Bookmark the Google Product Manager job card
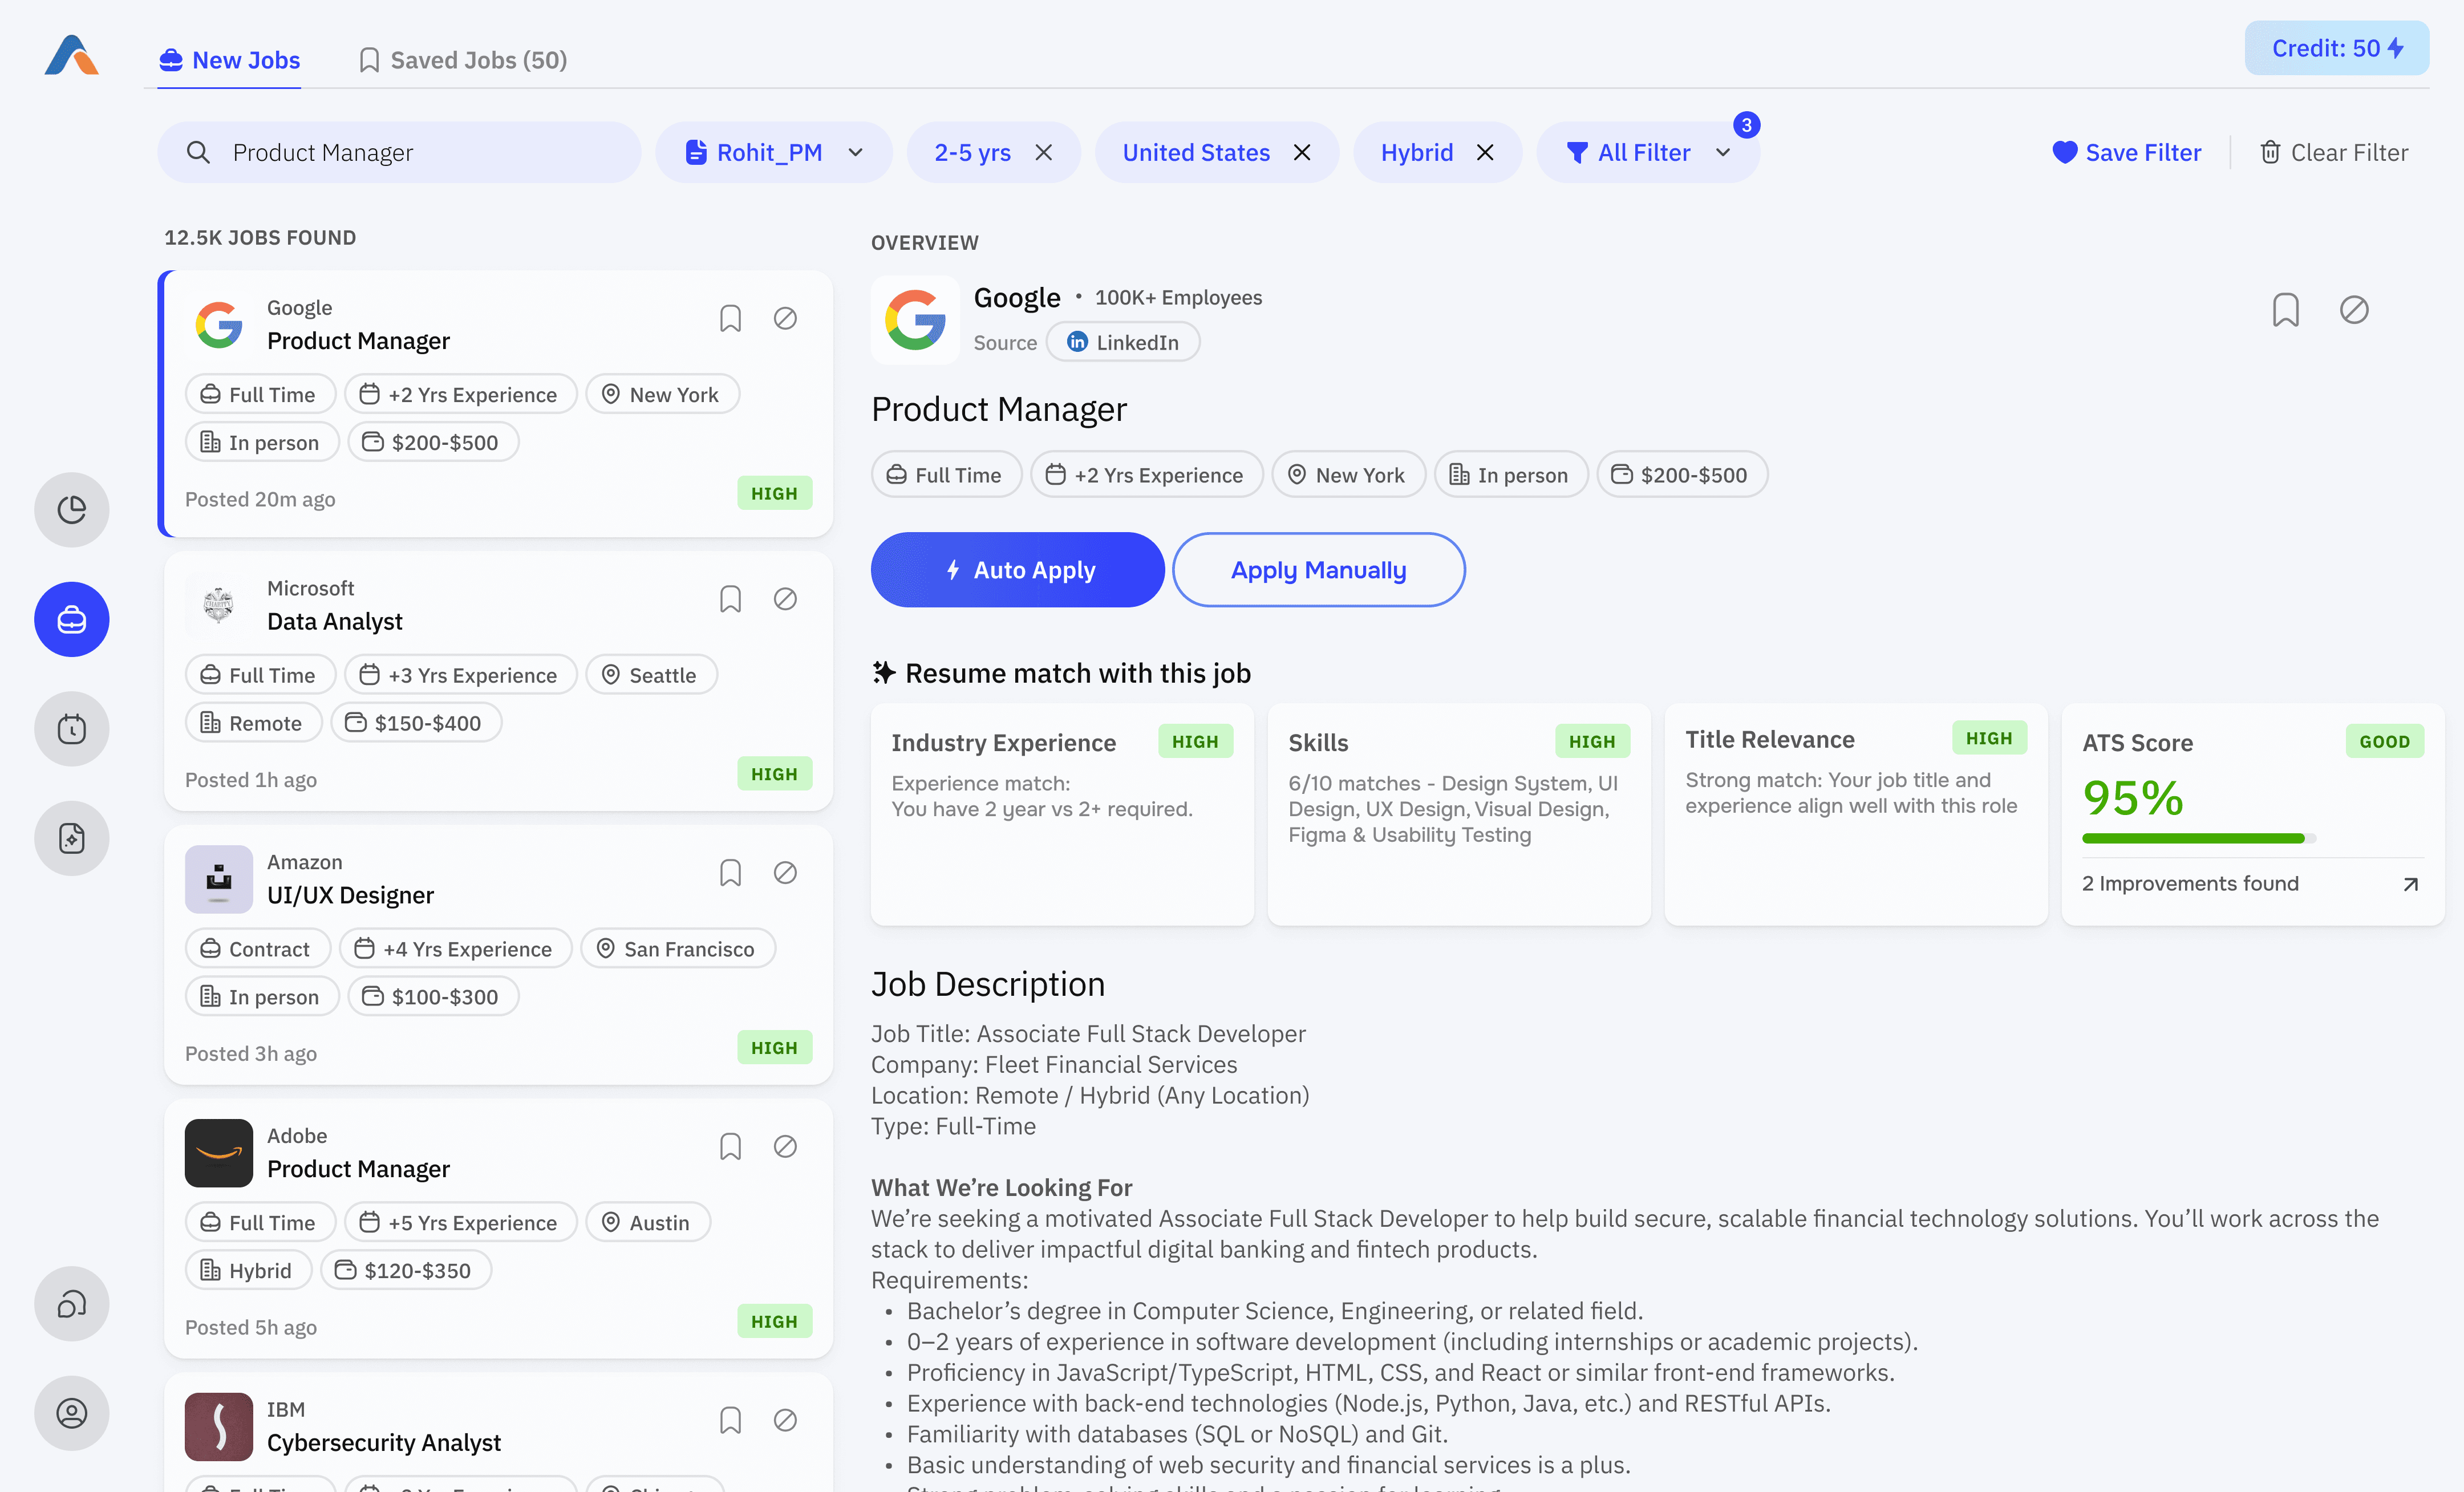Viewport: 2464px width, 1492px height. 730,319
